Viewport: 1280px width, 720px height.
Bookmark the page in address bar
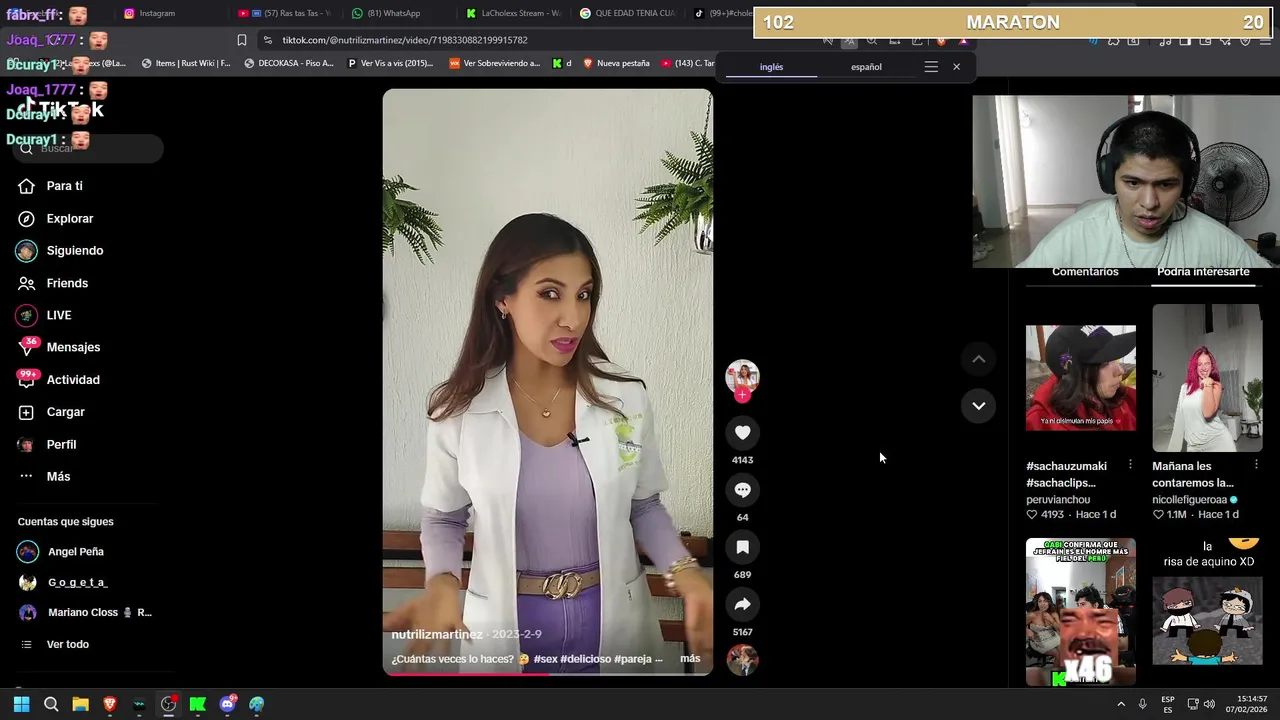[x=242, y=40]
